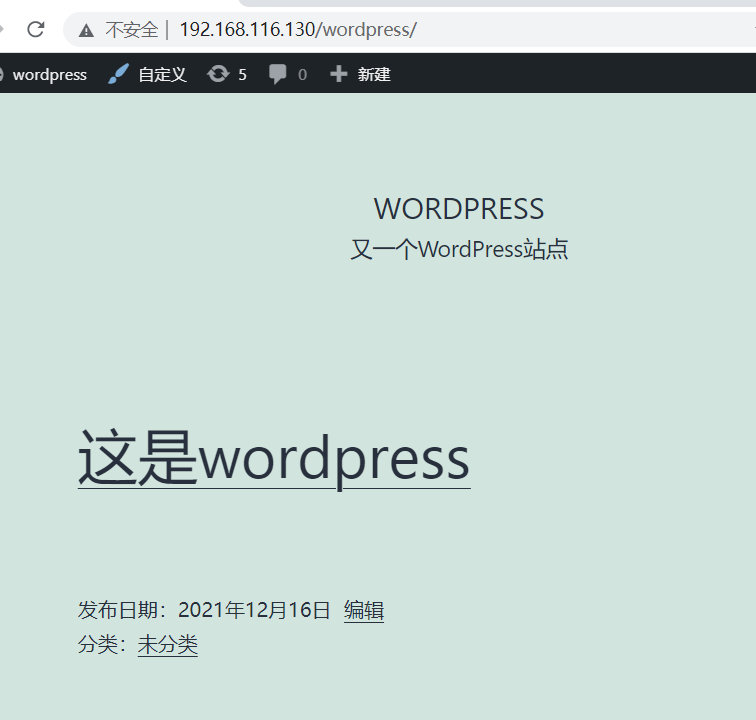Viewport: 756px width, 720px height.
Task: Open the 自定义 customizer link
Action: 162,75
